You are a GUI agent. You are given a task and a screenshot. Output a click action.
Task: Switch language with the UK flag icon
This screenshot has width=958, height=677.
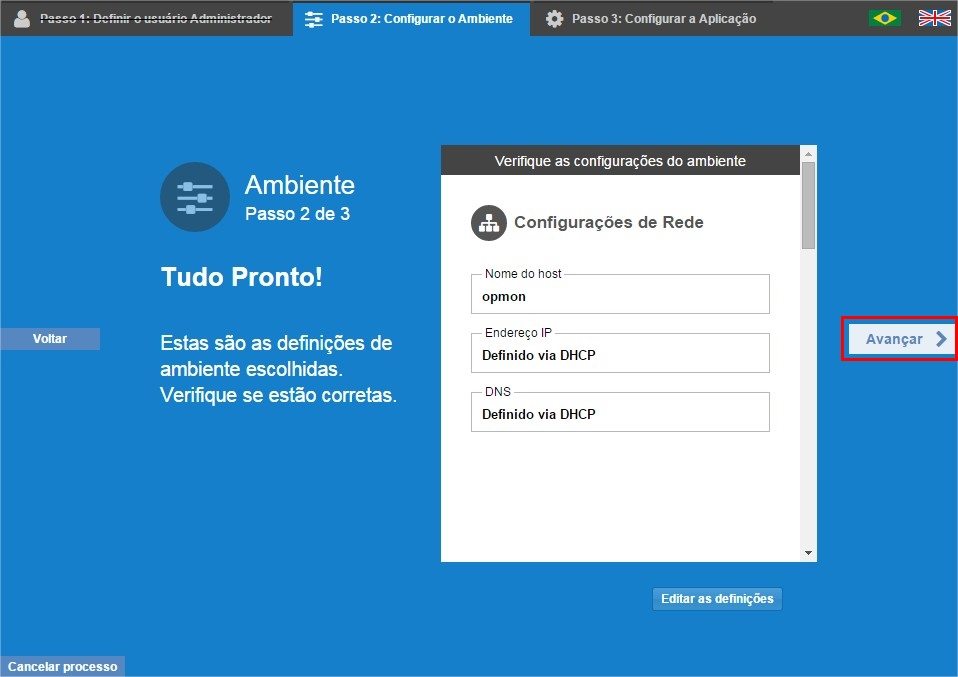click(935, 18)
